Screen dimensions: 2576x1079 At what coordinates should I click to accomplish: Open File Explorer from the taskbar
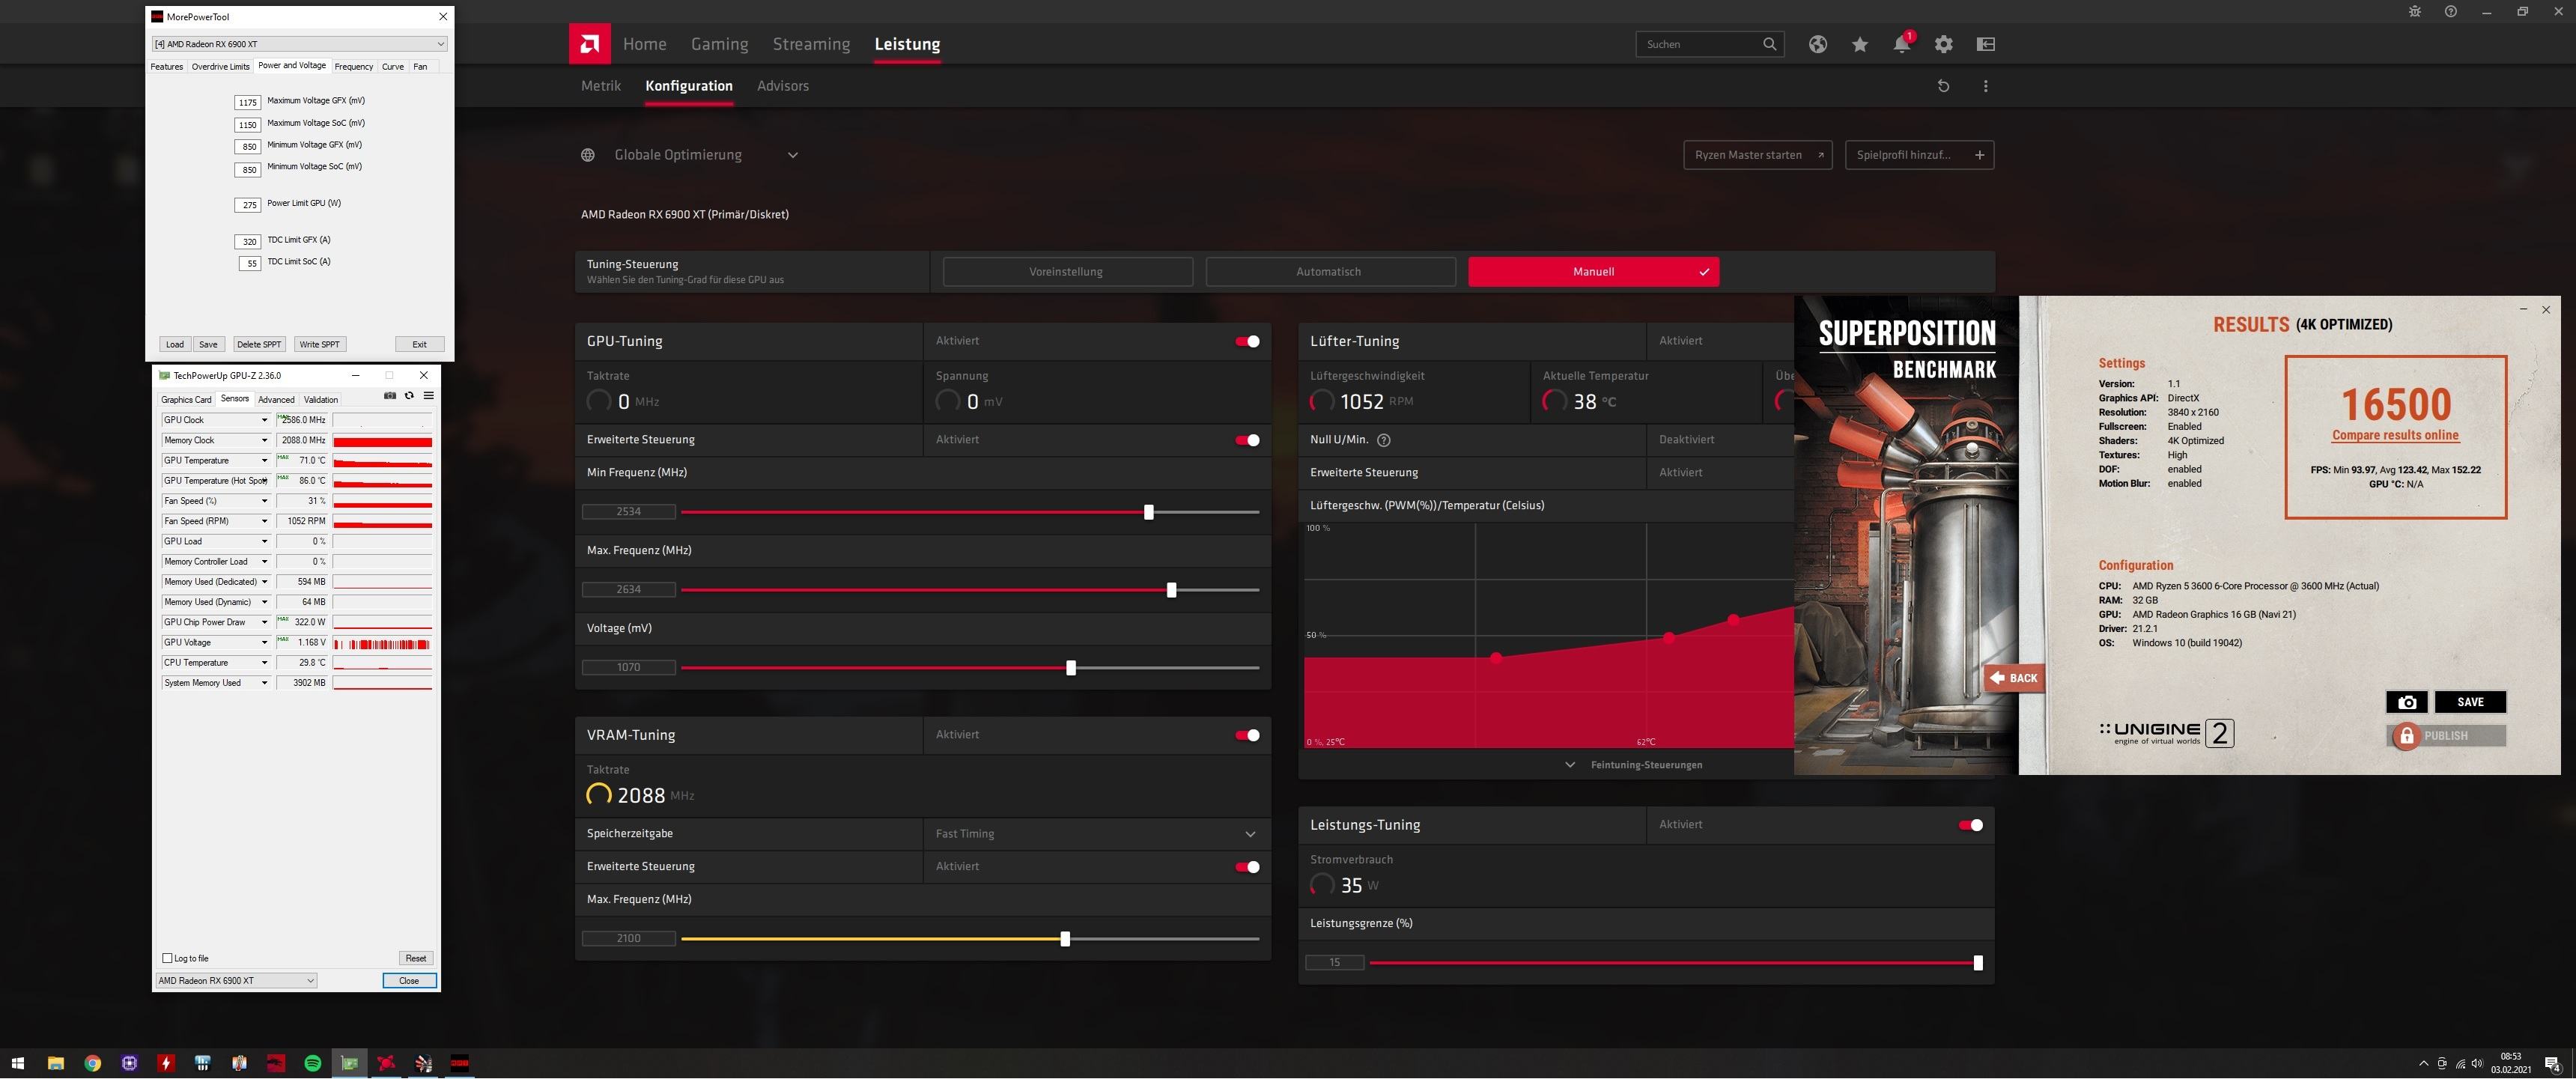pyautogui.click(x=56, y=1063)
